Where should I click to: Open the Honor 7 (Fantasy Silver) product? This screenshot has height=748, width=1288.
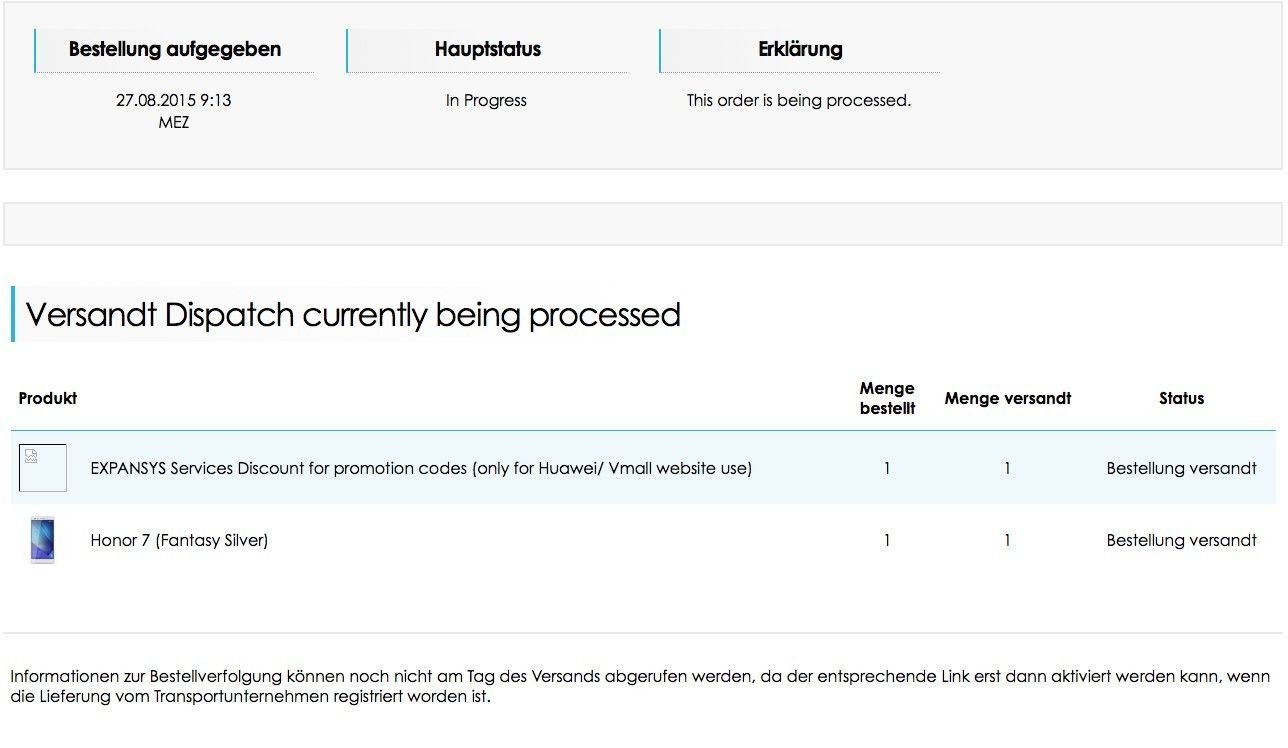pos(179,540)
